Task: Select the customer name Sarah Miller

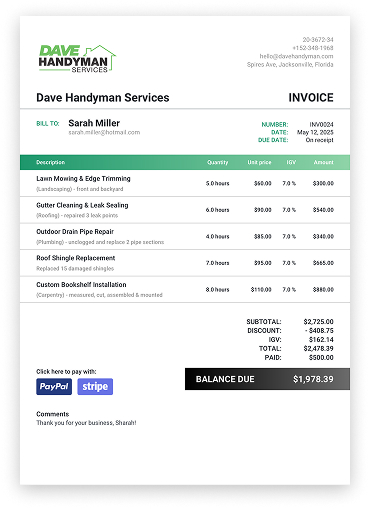Action: pos(94,123)
